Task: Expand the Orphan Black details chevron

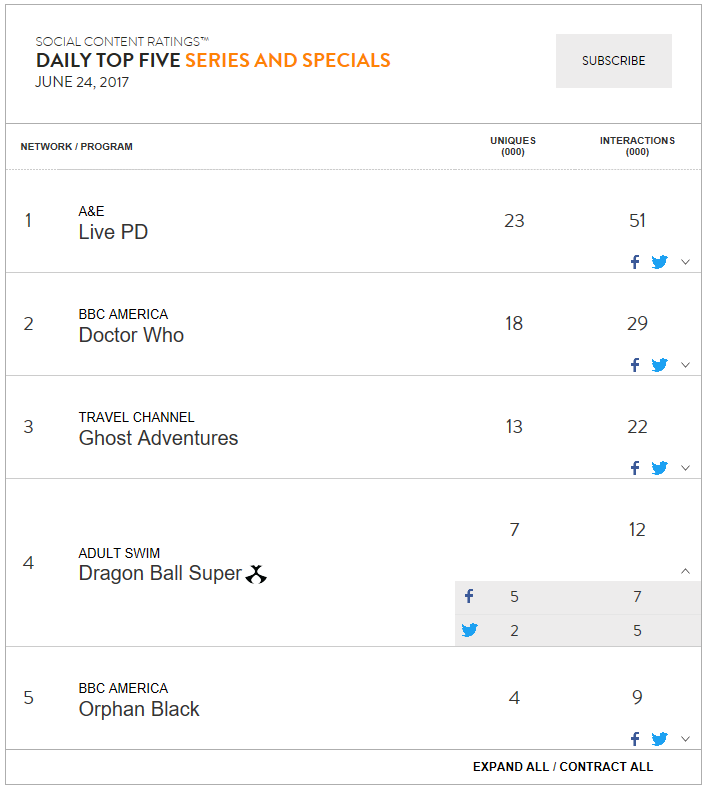Action: [685, 739]
